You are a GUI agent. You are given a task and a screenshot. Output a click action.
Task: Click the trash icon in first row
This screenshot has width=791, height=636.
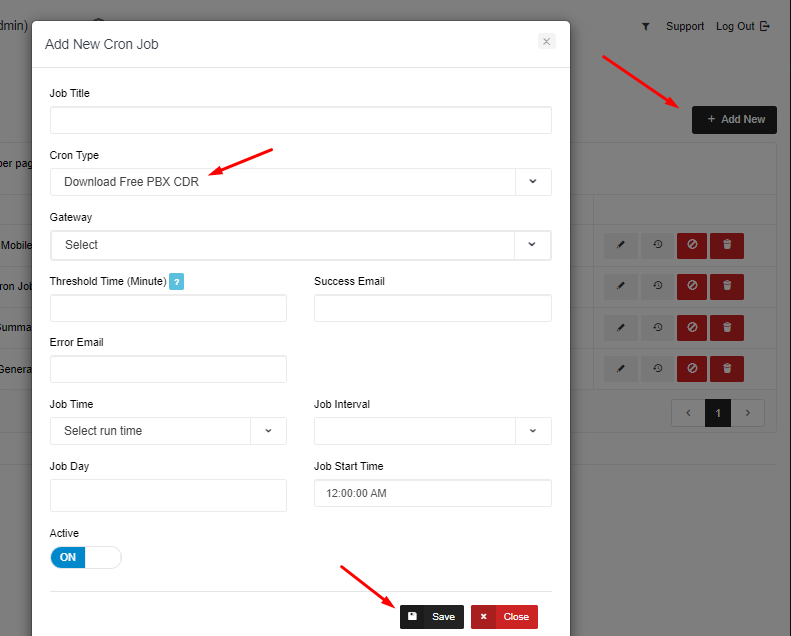pos(727,245)
